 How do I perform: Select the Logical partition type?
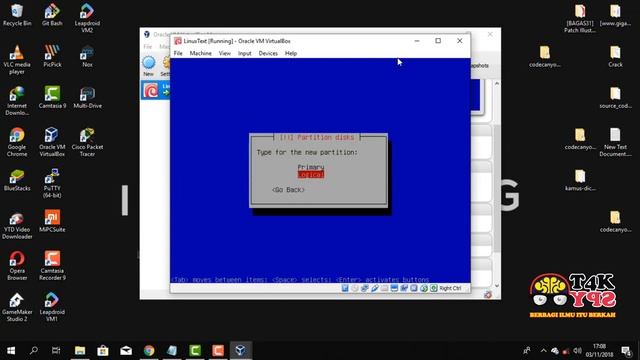[311, 175]
